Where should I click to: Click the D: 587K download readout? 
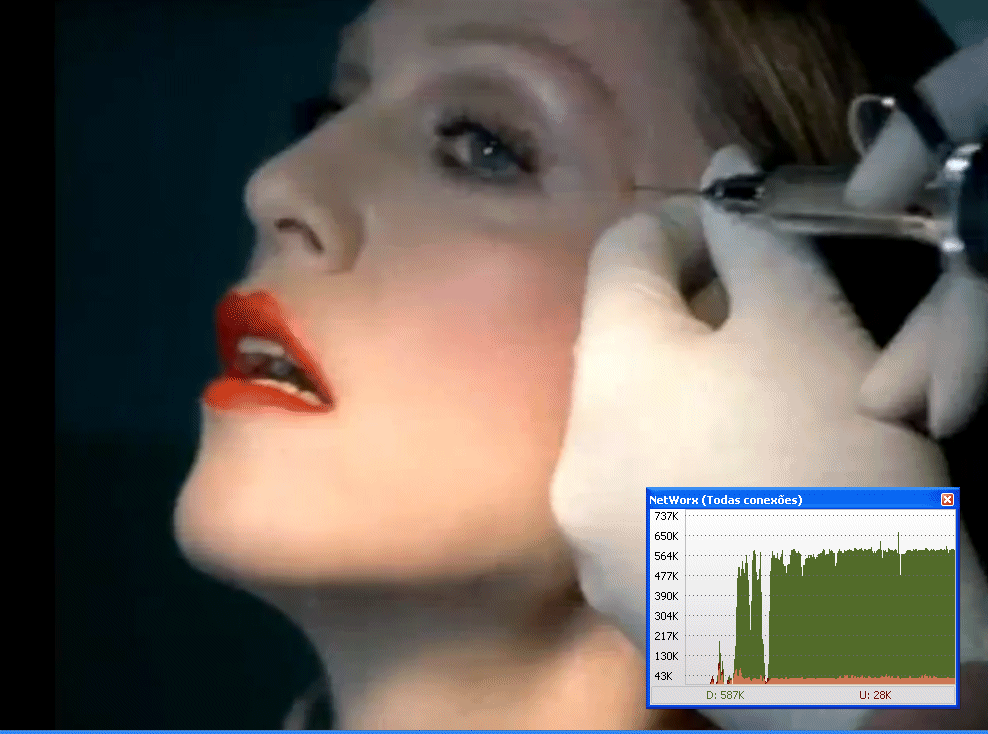pyautogui.click(x=725, y=695)
